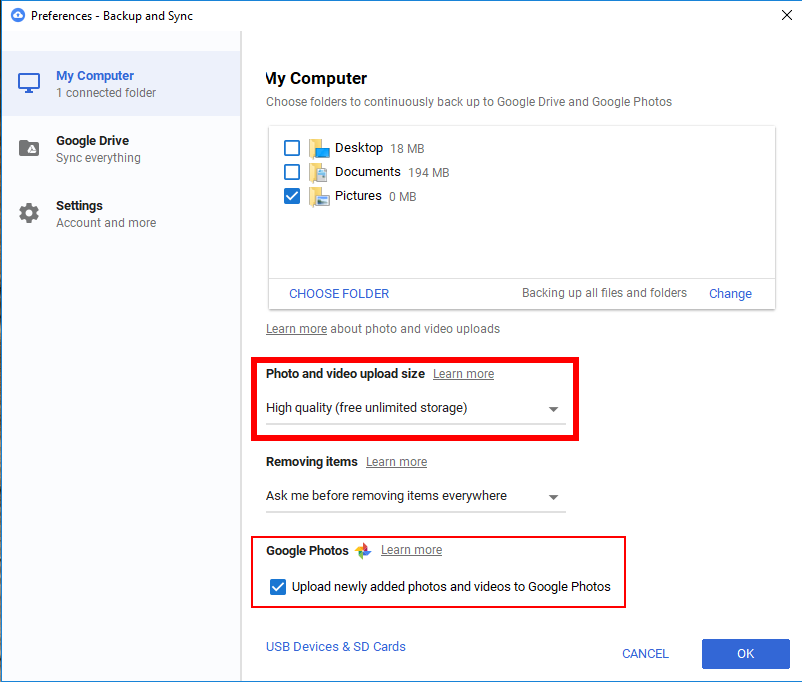Click the CANCEL button

click(x=645, y=654)
